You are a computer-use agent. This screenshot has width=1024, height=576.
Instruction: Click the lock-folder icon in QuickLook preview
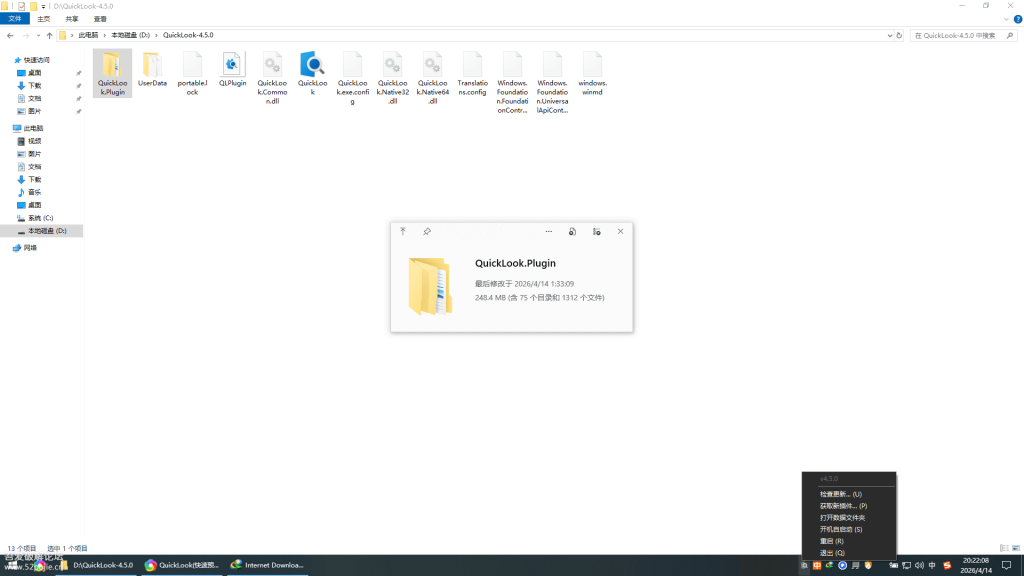(x=572, y=231)
